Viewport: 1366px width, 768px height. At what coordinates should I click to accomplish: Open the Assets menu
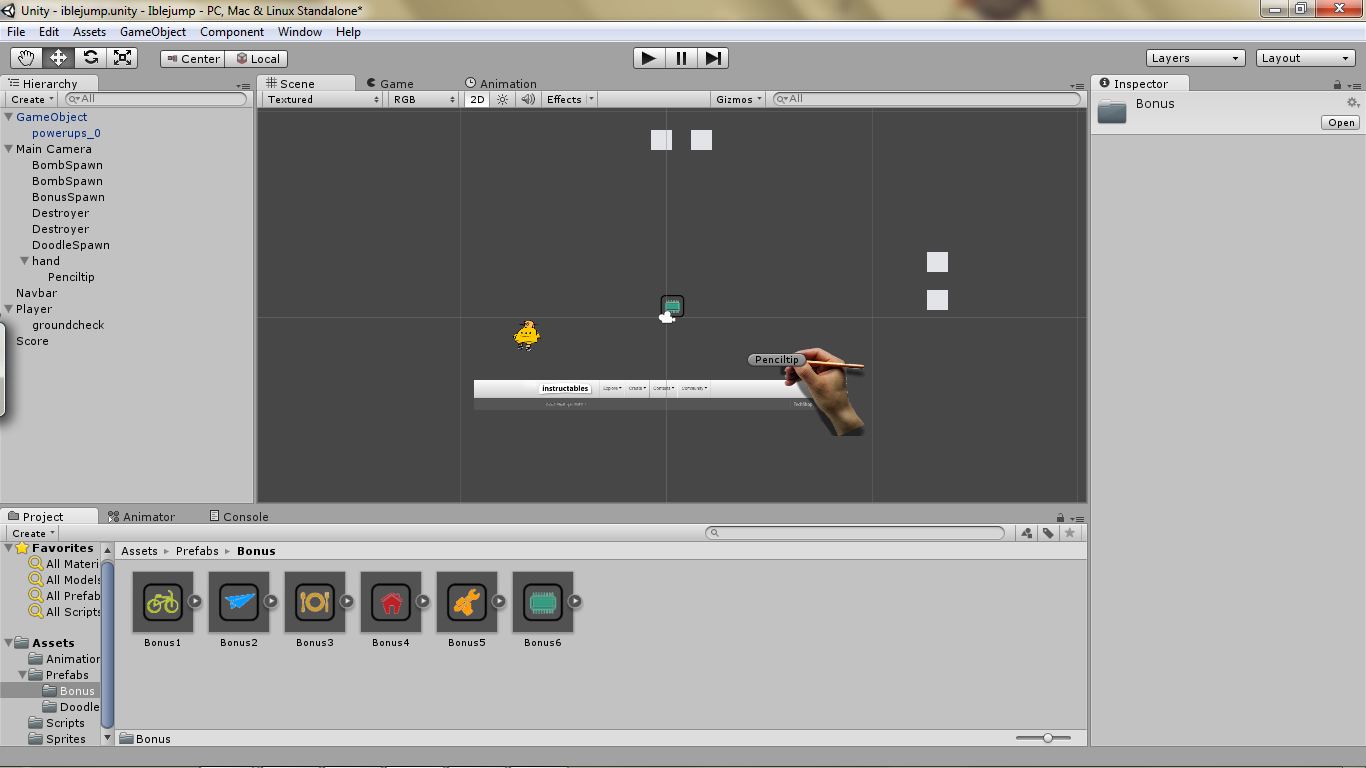89,32
